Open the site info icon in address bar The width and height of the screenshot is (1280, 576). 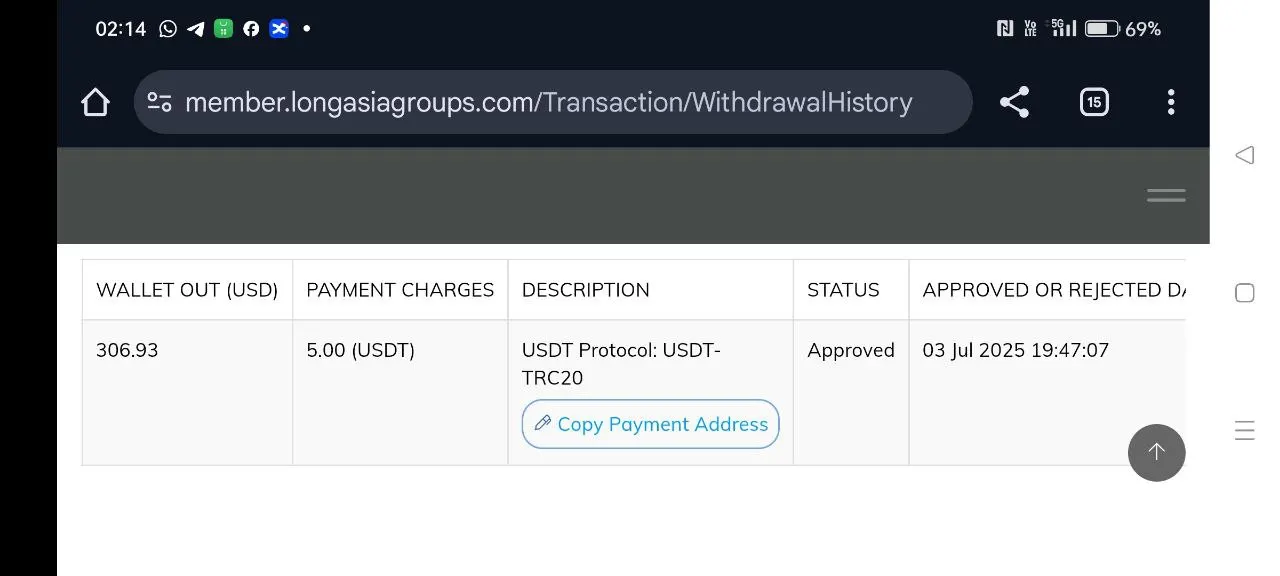point(160,102)
